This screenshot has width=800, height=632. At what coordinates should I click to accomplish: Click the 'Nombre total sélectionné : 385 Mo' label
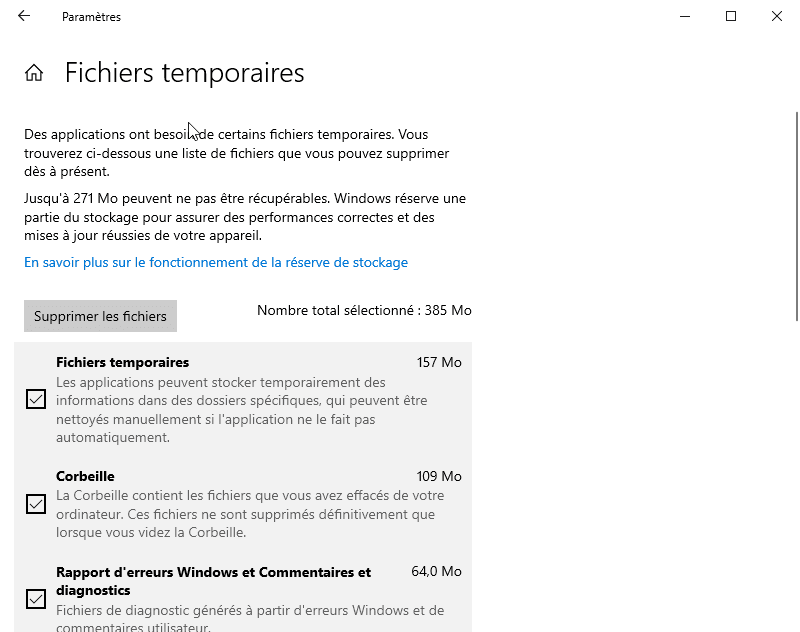[364, 310]
